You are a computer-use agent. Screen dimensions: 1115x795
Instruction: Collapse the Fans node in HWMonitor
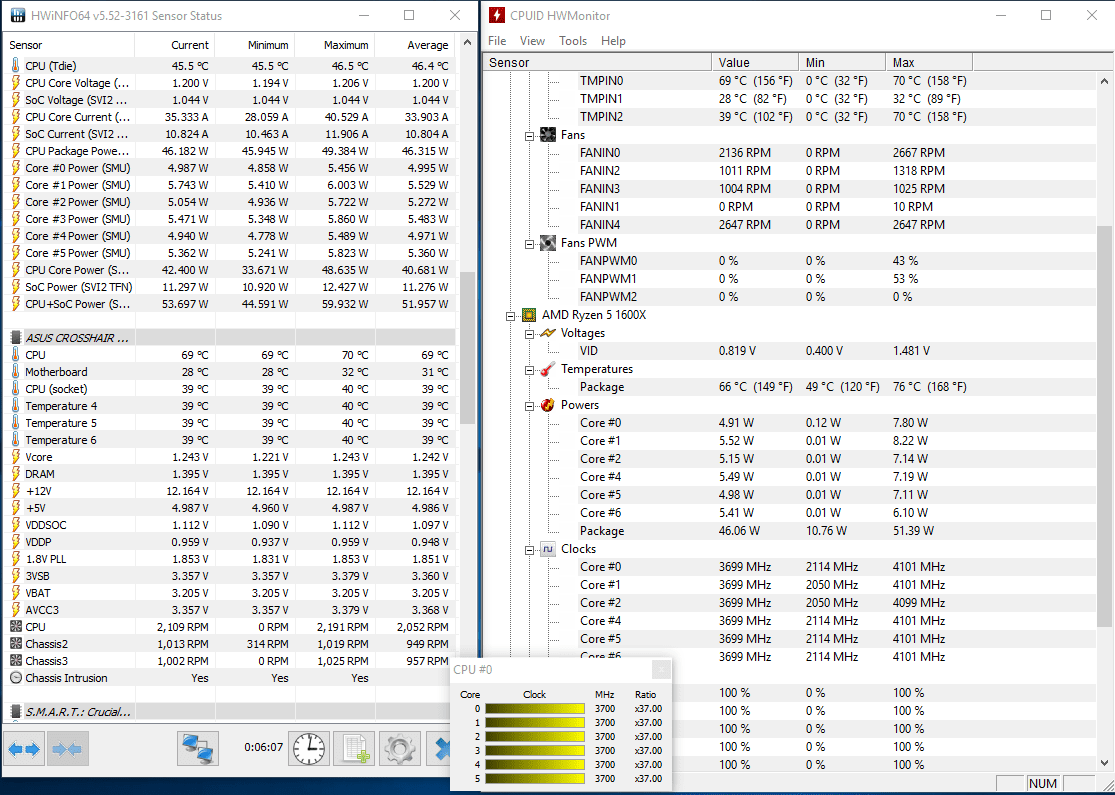[529, 136]
